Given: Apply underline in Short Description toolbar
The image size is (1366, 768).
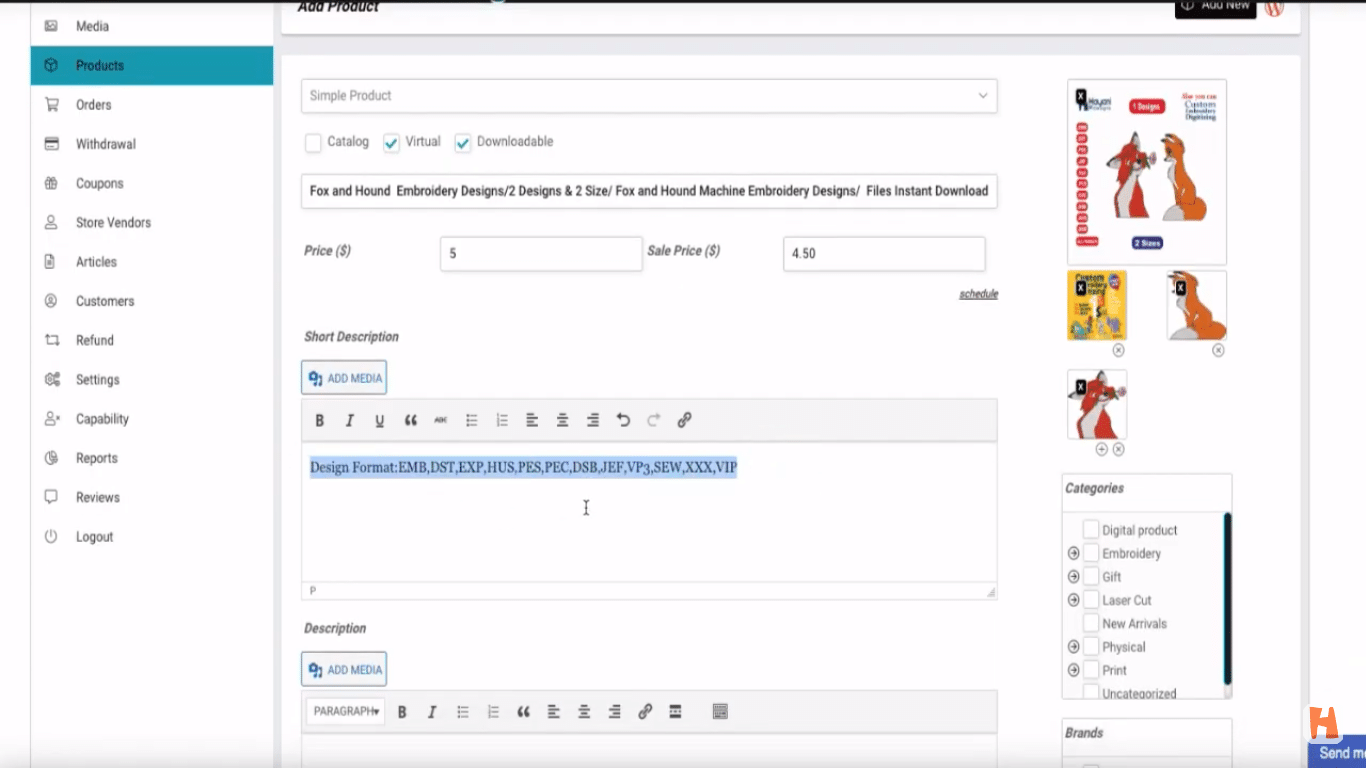Looking at the screenshot, I should pyautogui.click(x=380, y=421).
